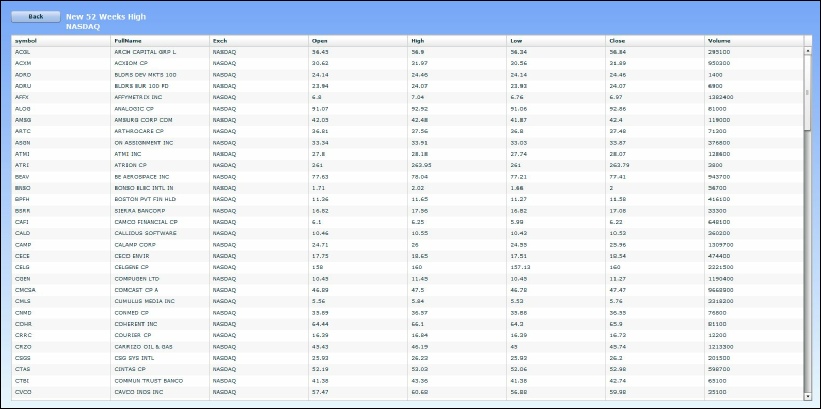
Task: Sort by the High column header
Action: [457, 41]
